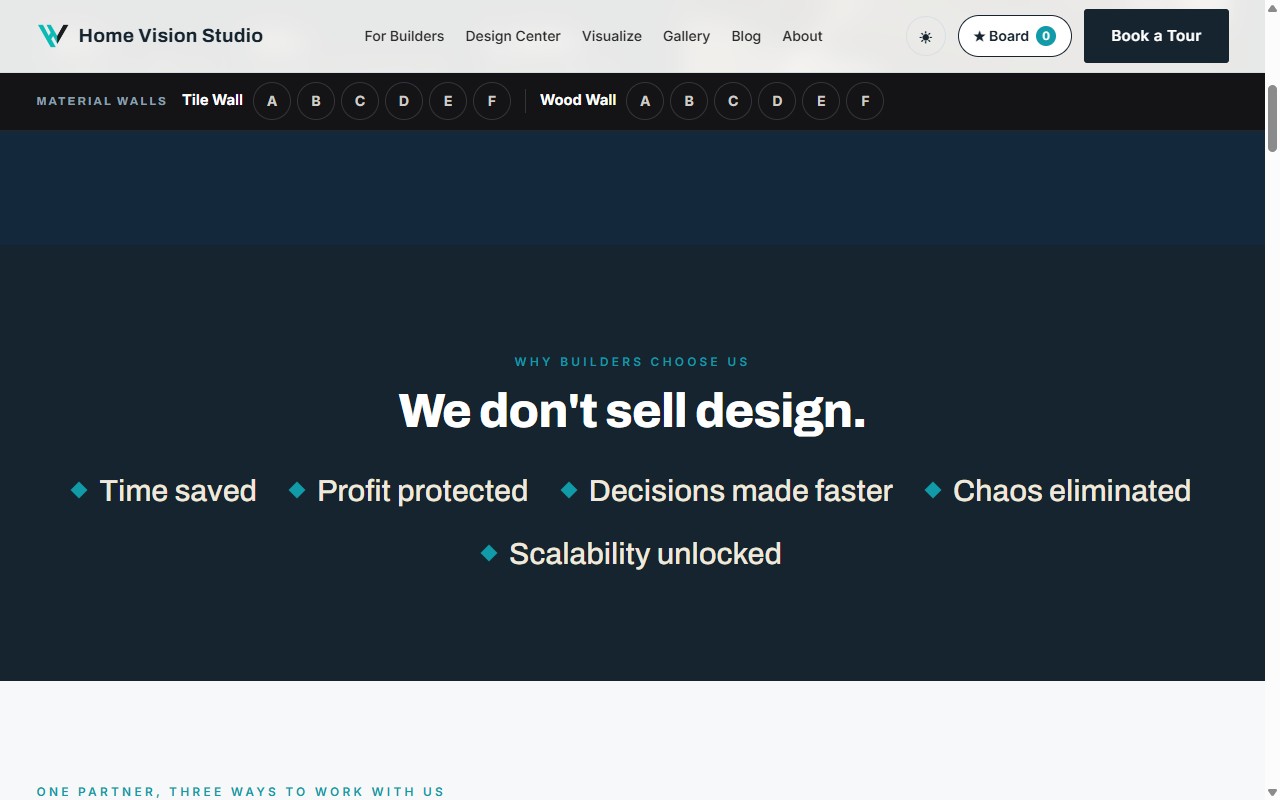Click the Board counter badge showing 0

click(x=1046, y=36)
